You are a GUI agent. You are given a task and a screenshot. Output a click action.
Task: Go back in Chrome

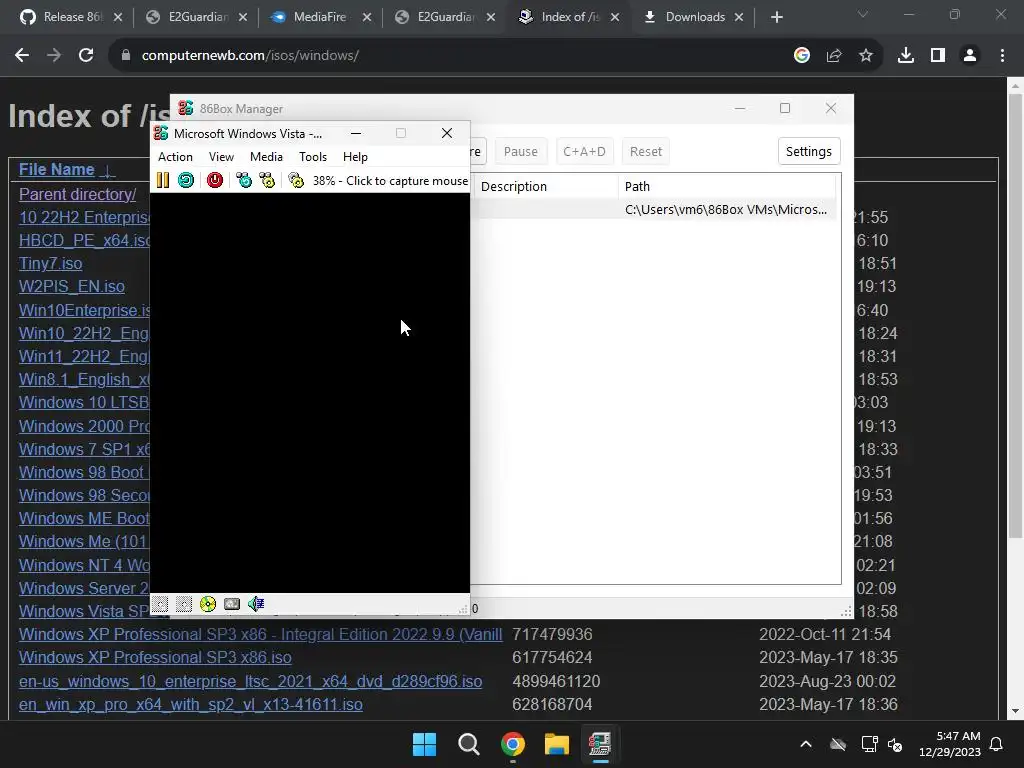22,56
